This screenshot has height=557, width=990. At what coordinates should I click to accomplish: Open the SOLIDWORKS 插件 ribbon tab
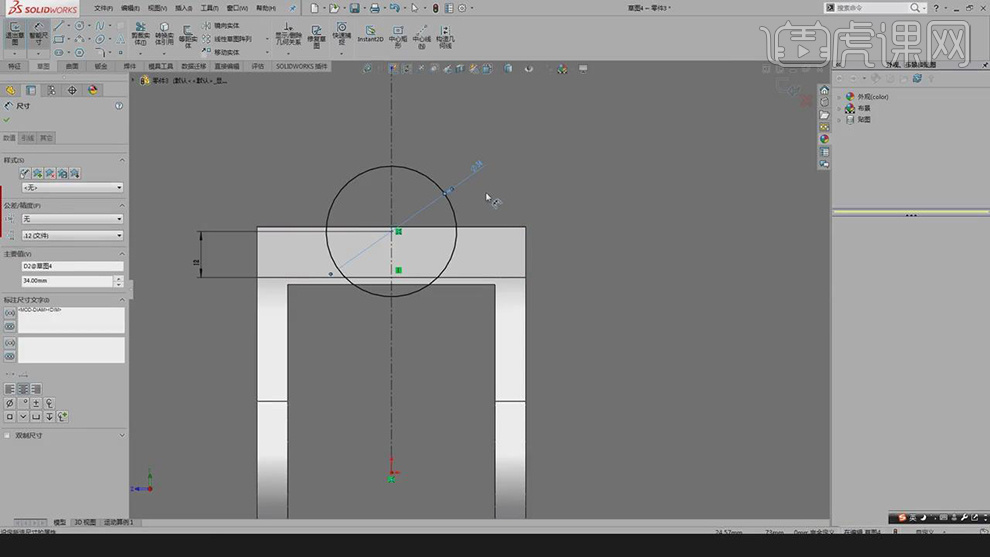click(x=301, y=66)
